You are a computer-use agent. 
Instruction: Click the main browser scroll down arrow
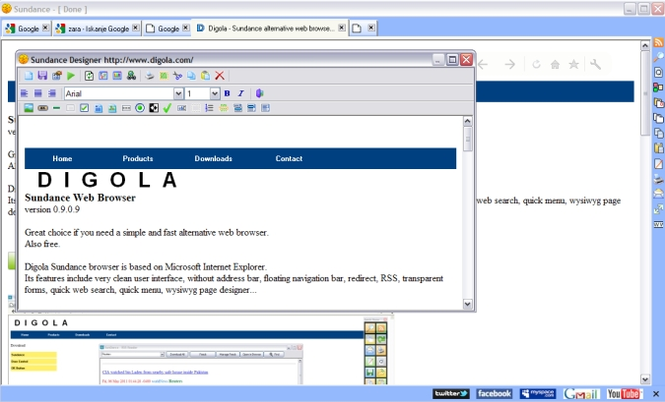click(645, 379)
